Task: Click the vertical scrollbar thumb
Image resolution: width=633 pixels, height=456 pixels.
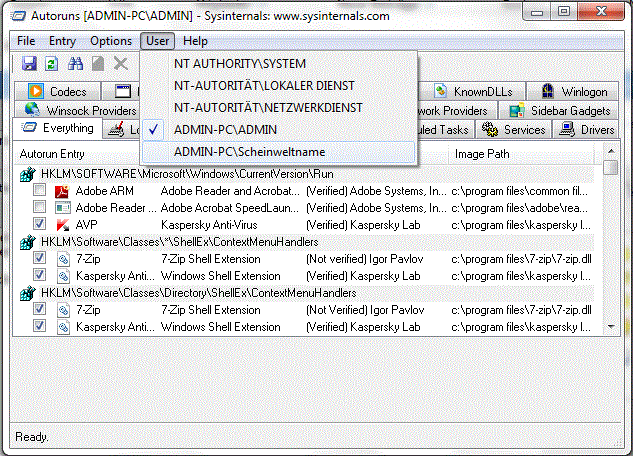Action: tap(611, 167)
